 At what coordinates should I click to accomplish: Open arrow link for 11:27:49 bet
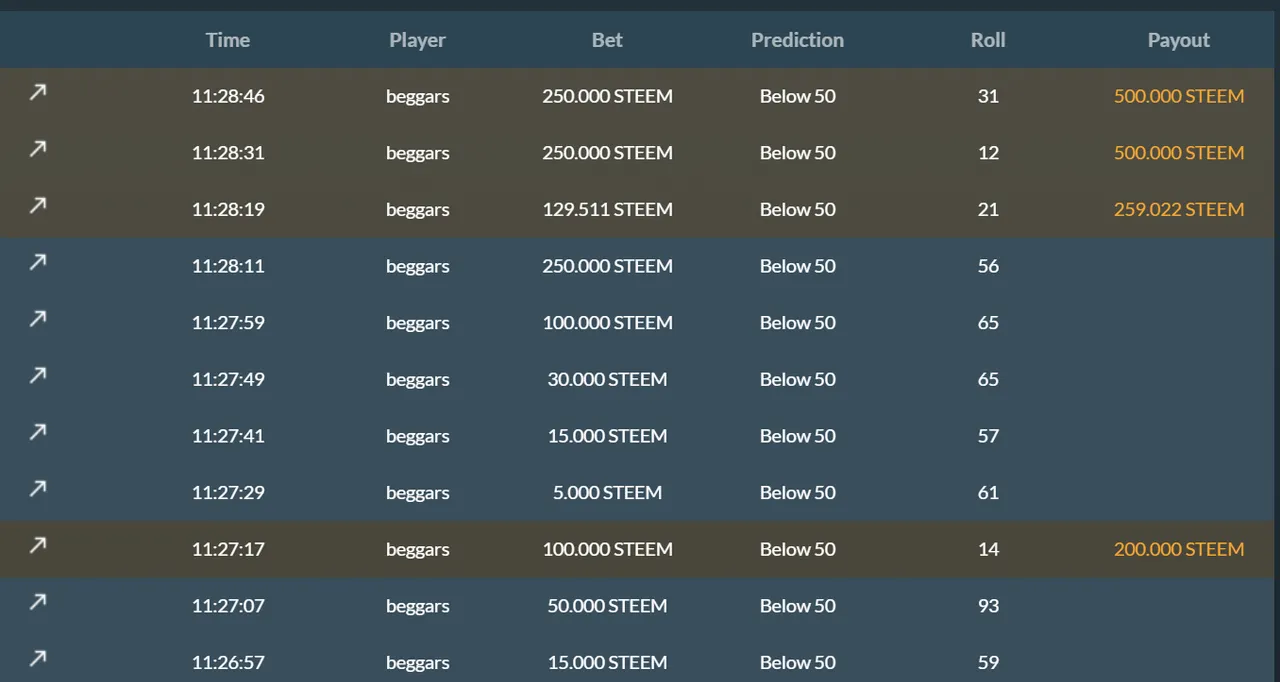click(37, 375)
